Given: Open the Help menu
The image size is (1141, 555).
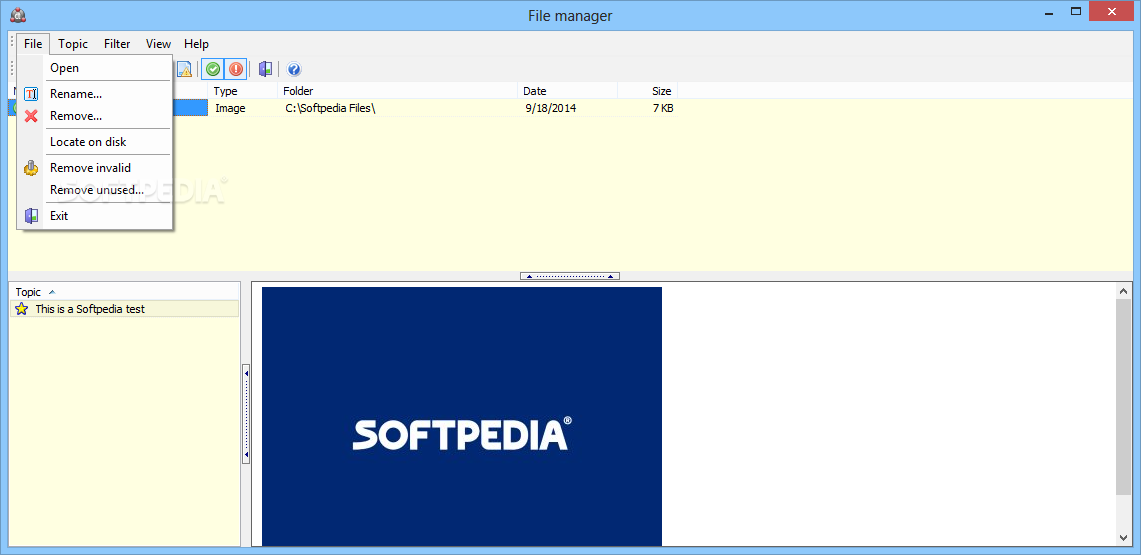Looking at the screenshot, I should click(x=196, y=44).
